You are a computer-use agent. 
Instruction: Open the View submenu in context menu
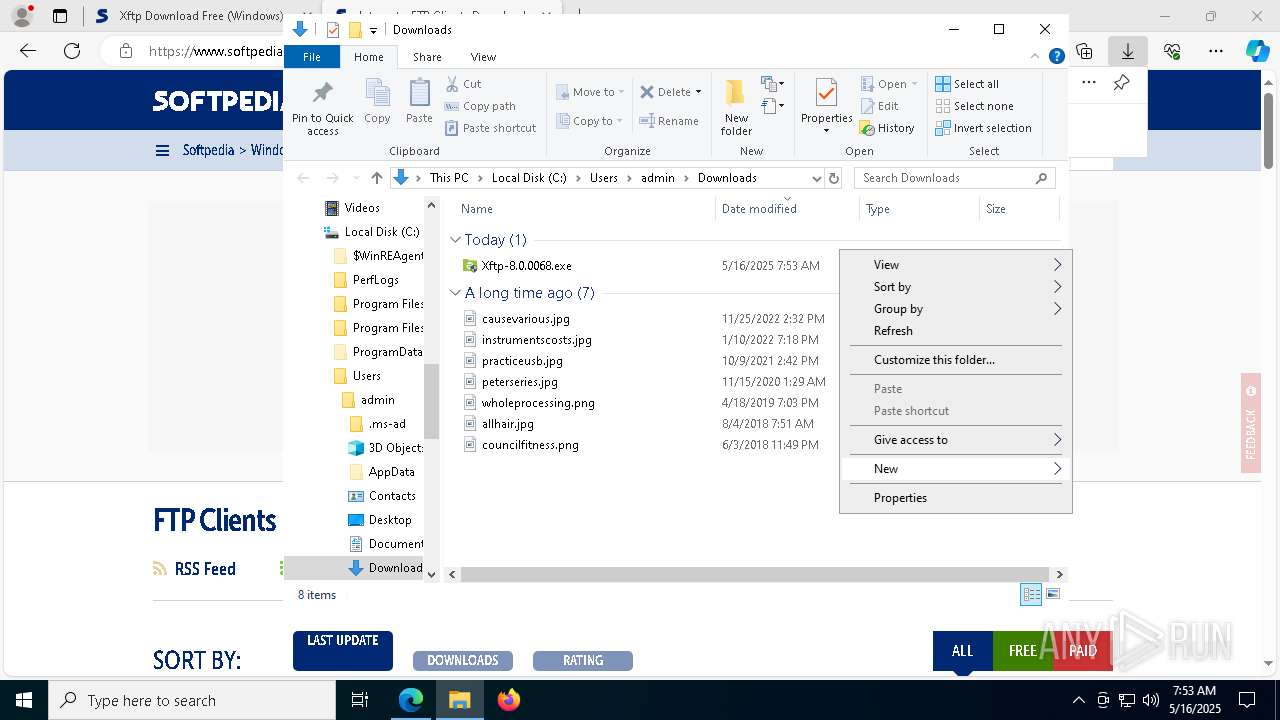[955, 265]
